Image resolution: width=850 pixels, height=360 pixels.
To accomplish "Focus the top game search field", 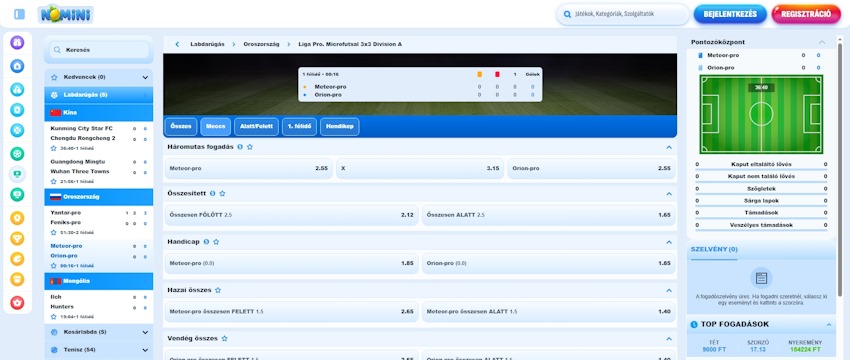I will point(623,15).
